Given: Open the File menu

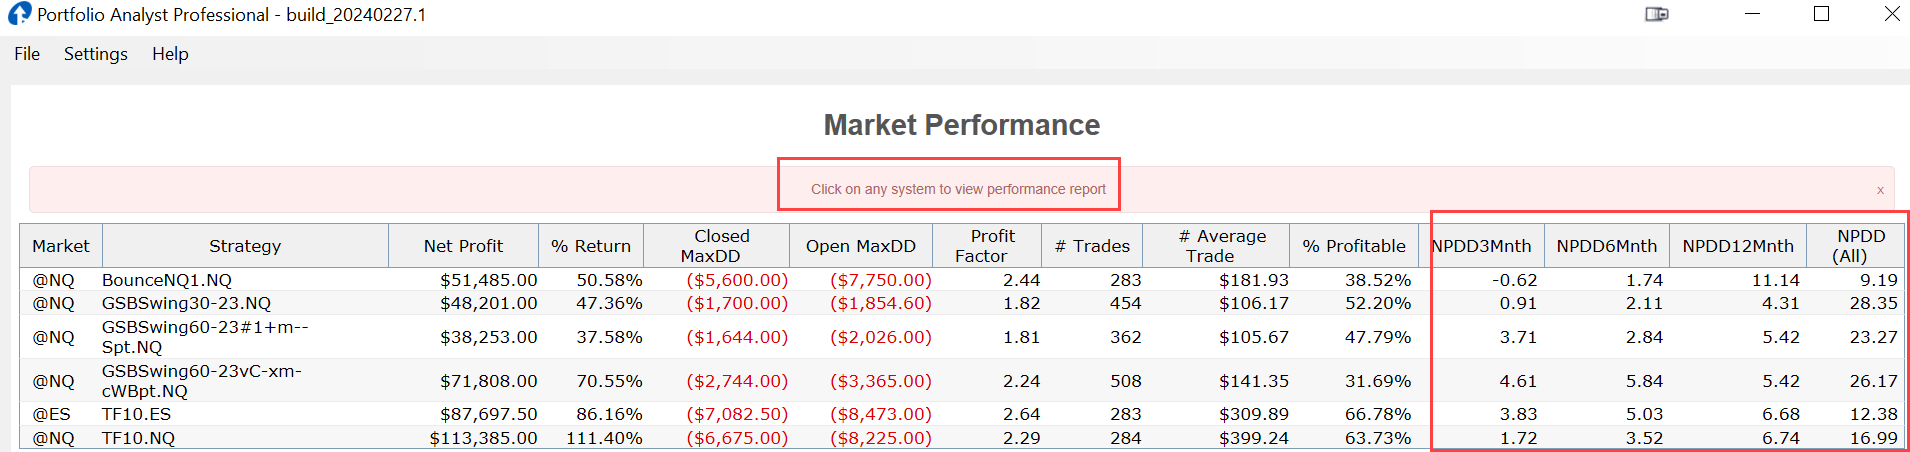Looking at the screenshot, I should coord(27,54).
